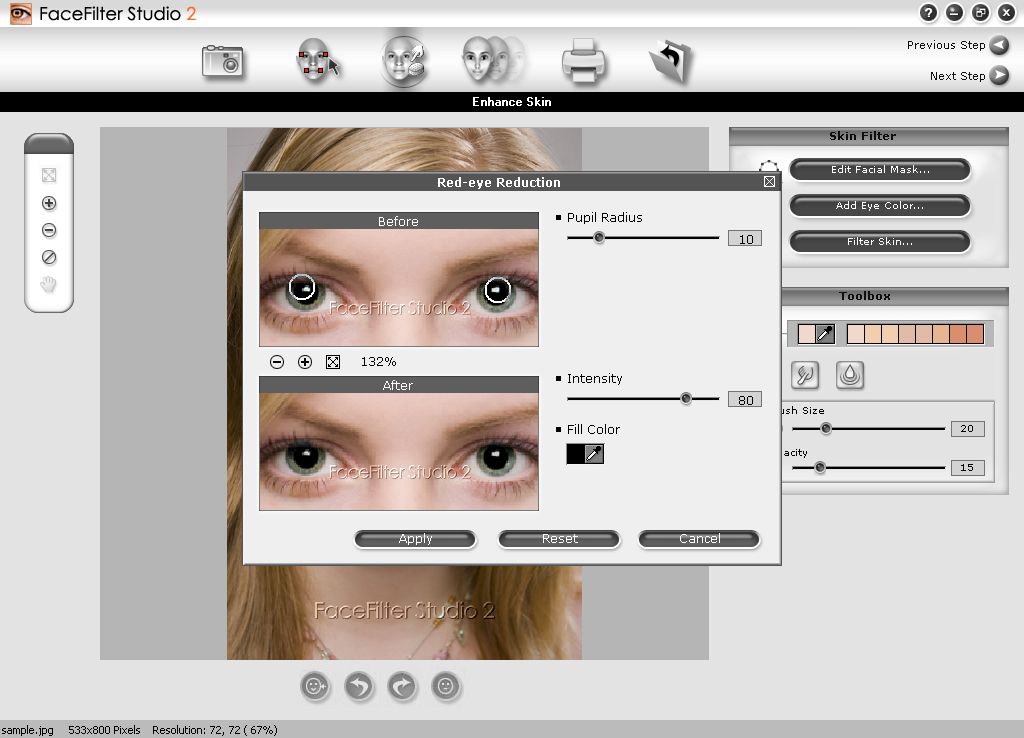This screenshot has height=738, width=1024.
Task: Go to Next Step arrow
Action: (999, 75)
